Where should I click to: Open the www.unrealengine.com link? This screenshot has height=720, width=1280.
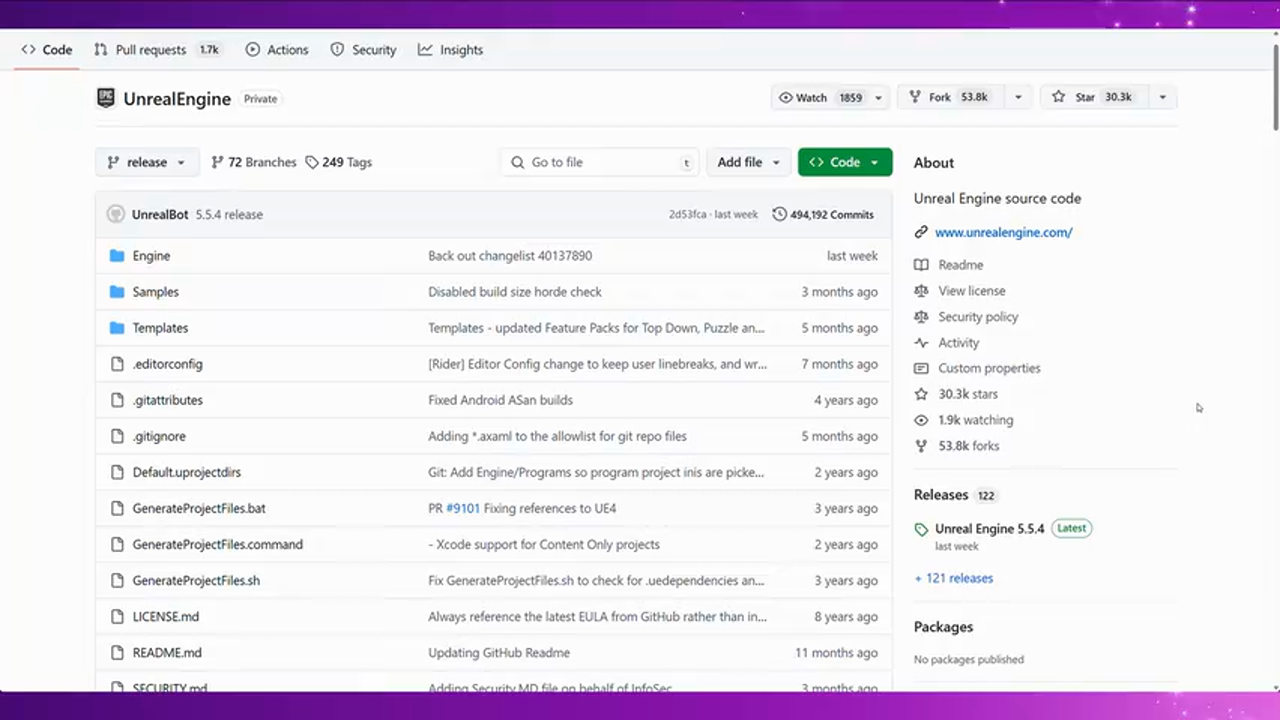tap(1003, 232)
